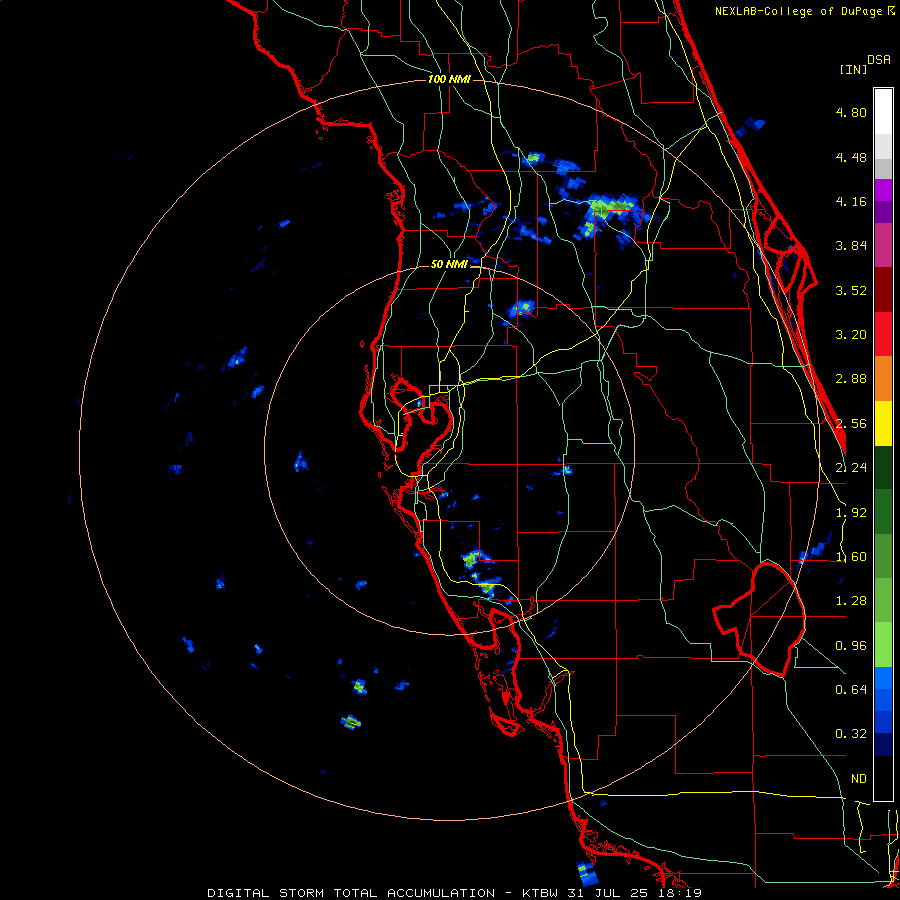900x900 pixels.
Task: Pick the dark red legend swatch
Action: [883, 290]
